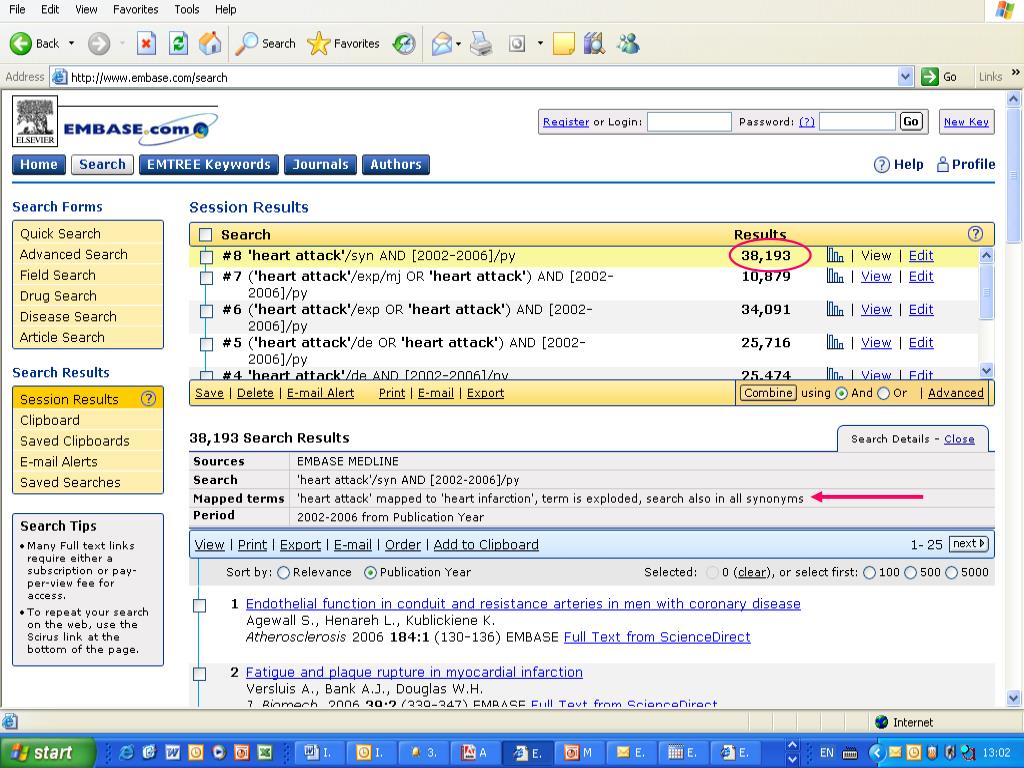
Task: Click the chart icon for search #5
Action: [x=835, y=342]
